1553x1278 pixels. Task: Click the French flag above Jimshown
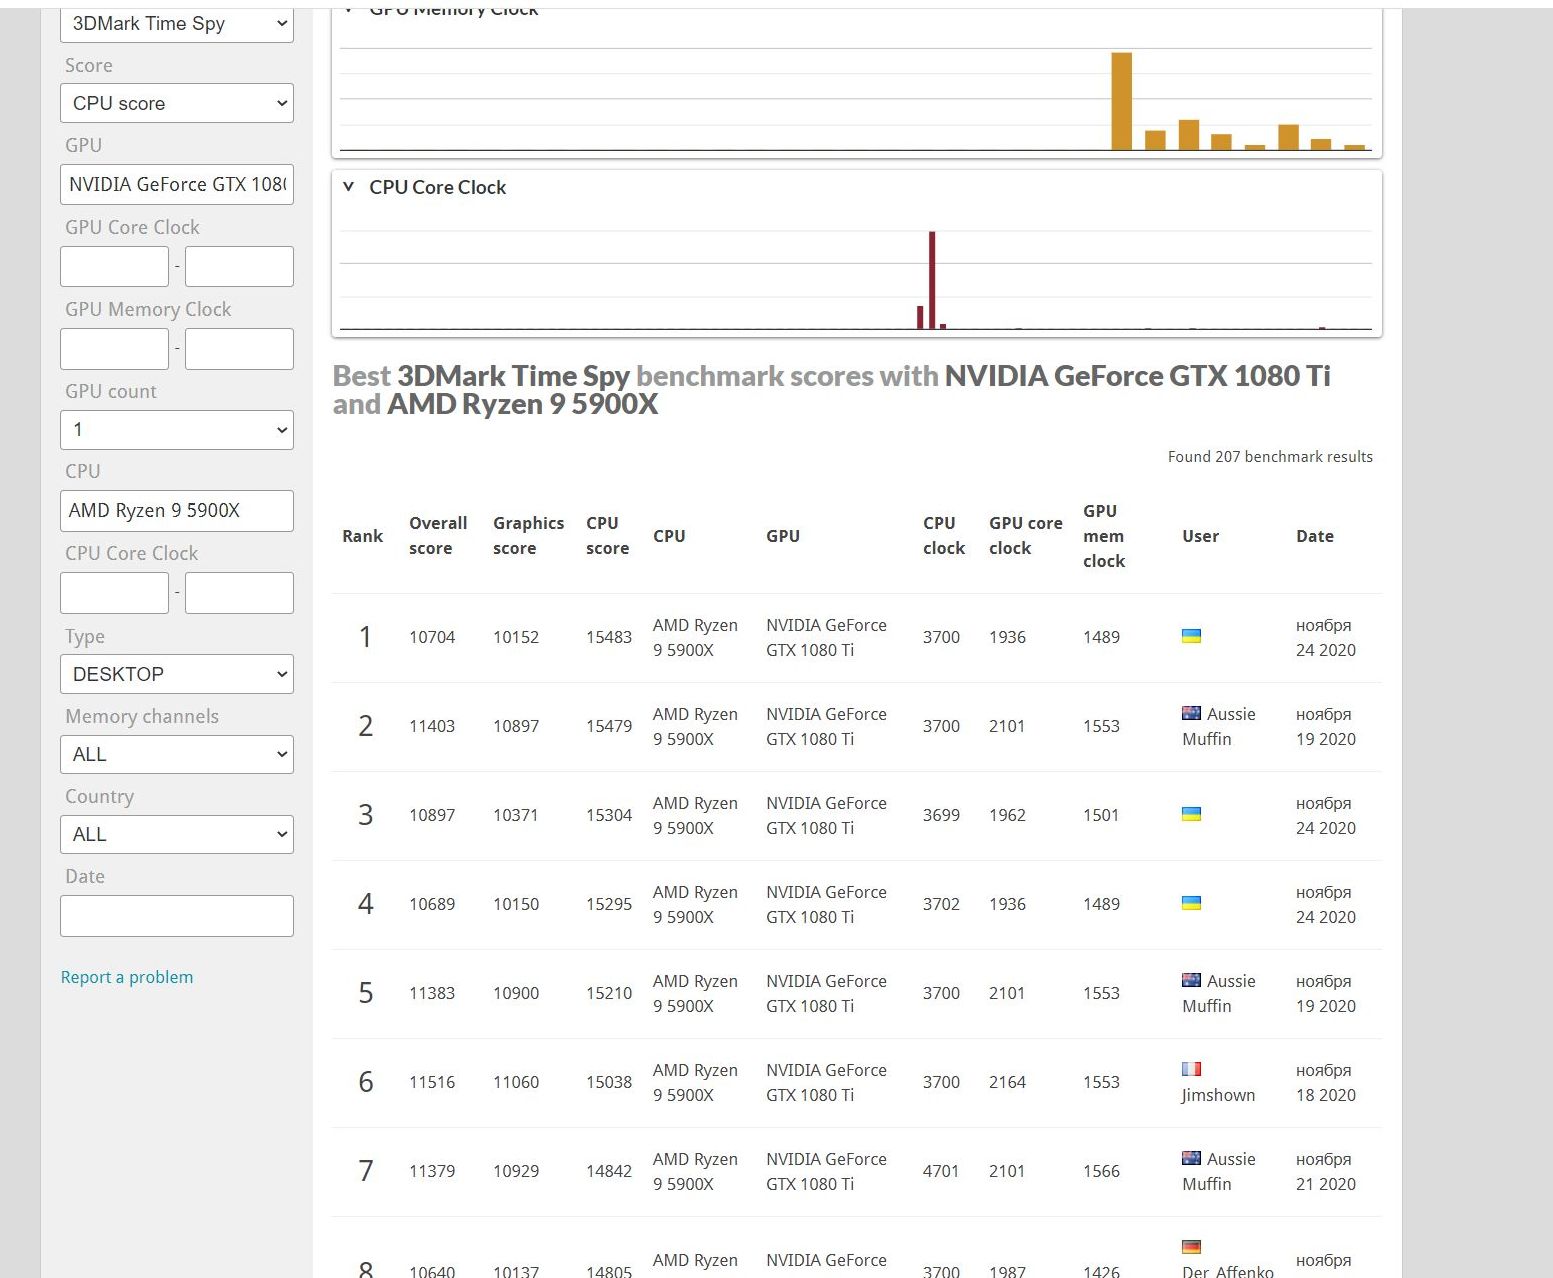pyautogui.click(x=1191, y=1069)
